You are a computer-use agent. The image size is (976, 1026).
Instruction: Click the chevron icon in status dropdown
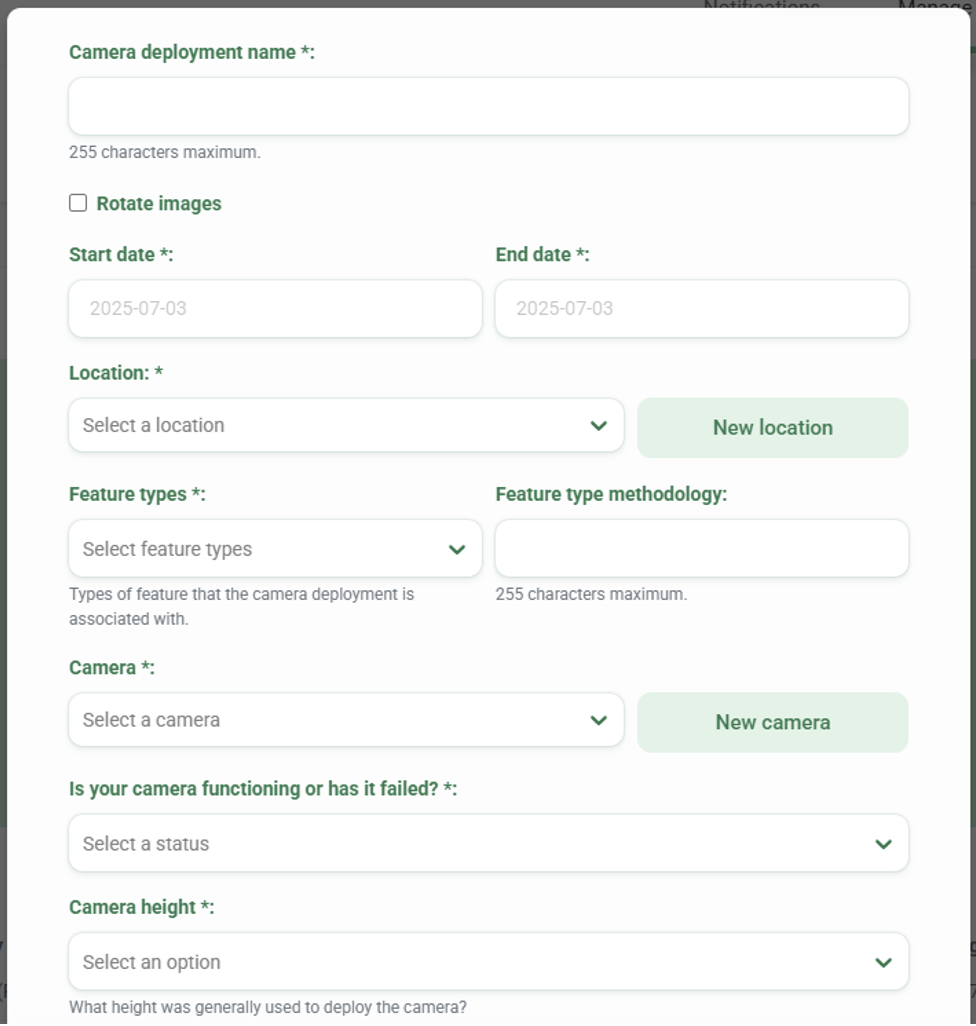[883, 843]
